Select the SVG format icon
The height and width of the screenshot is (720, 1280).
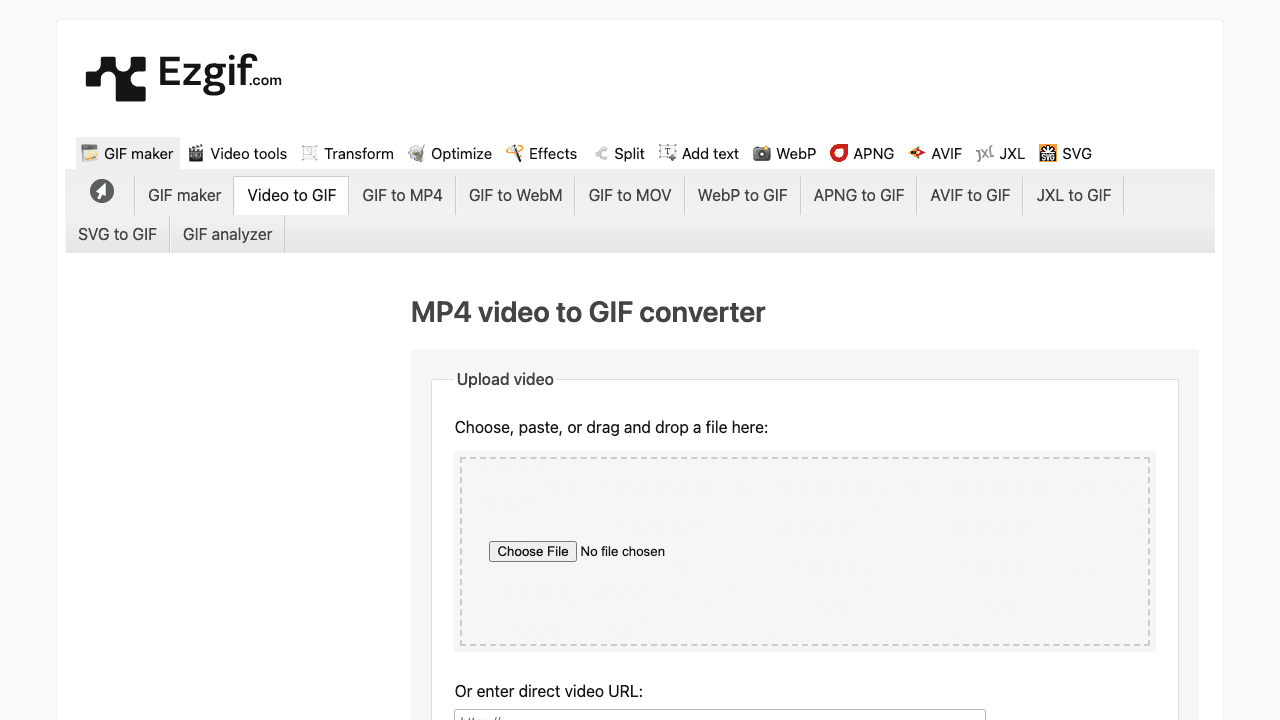pos(1047,153)
